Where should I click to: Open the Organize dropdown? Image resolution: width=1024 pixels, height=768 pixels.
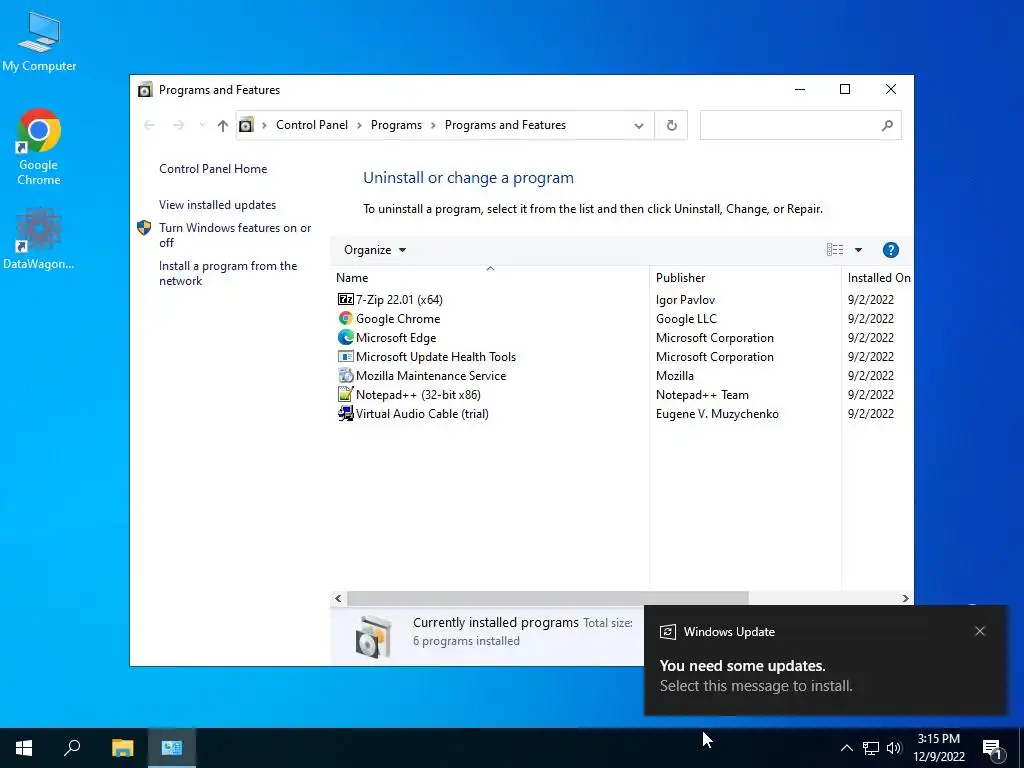click(375, 250)
